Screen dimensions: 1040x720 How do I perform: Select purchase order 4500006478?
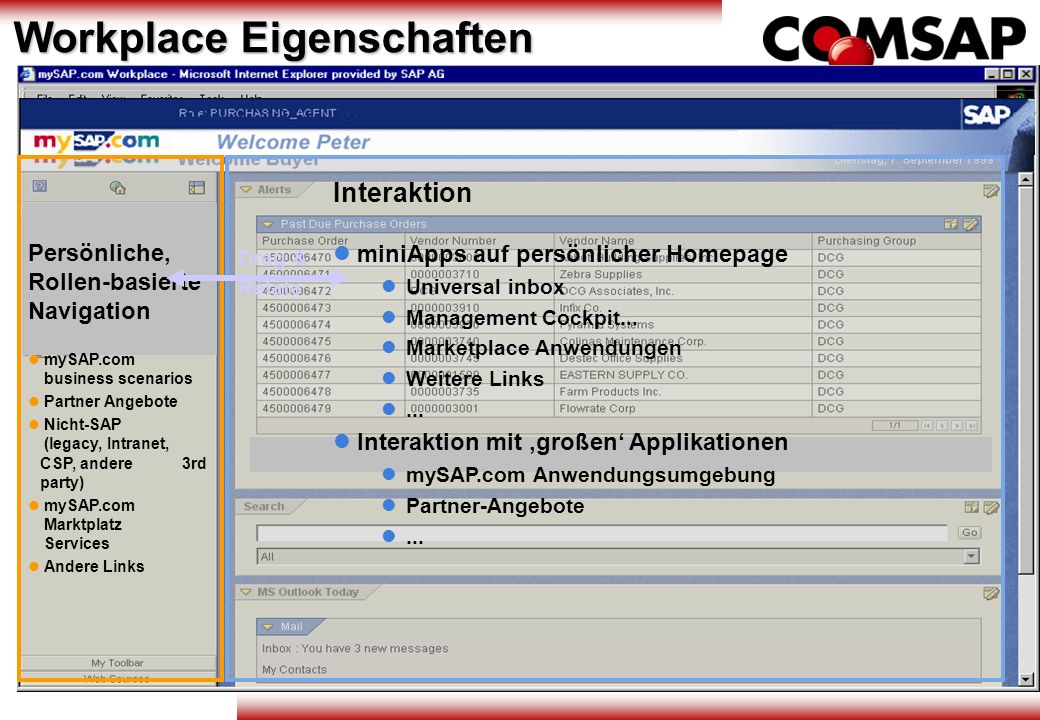296,392
